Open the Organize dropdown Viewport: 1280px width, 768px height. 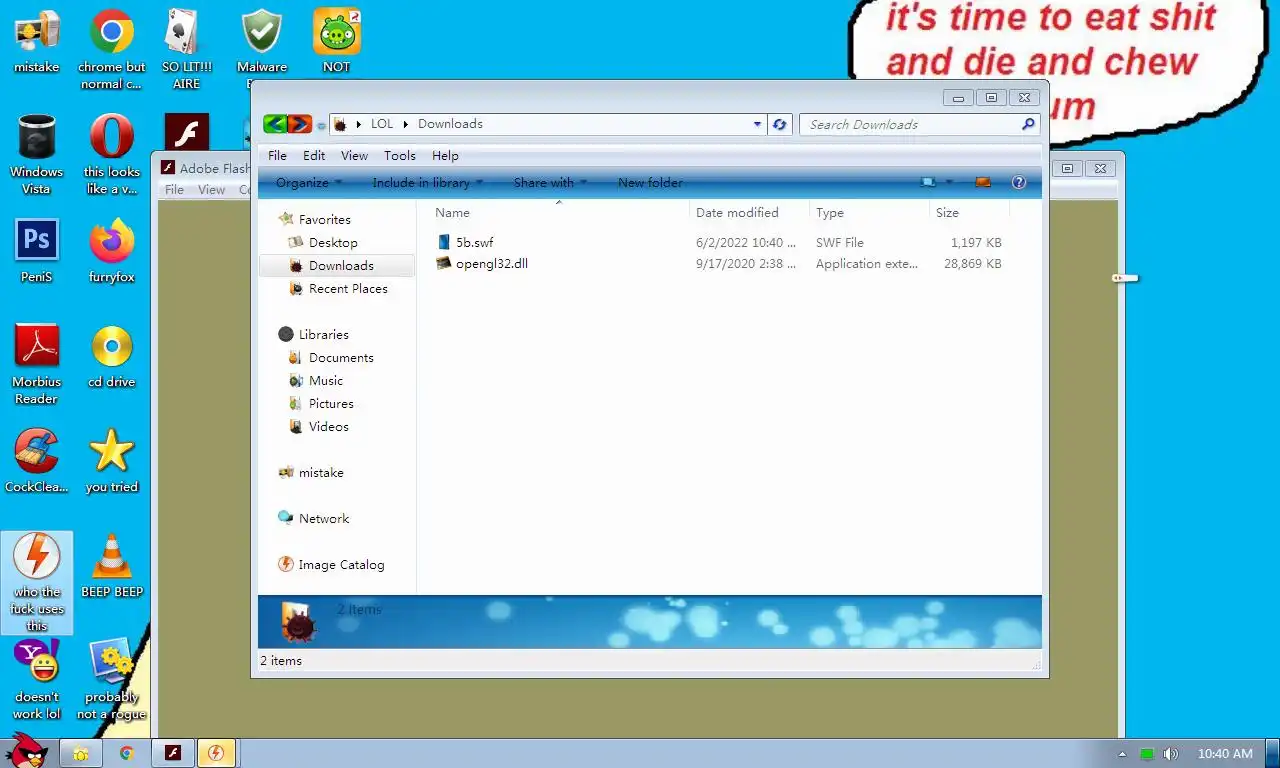(309, 183)
